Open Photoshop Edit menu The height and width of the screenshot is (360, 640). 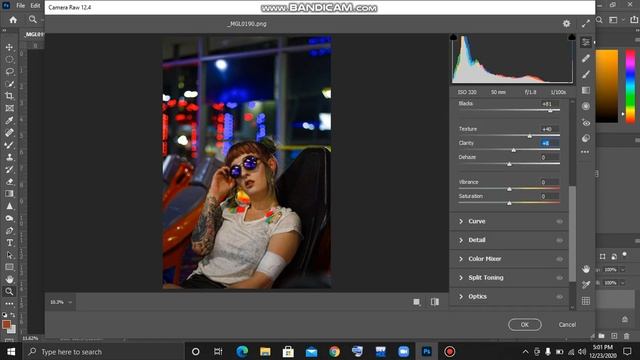(x=36, y=6)
